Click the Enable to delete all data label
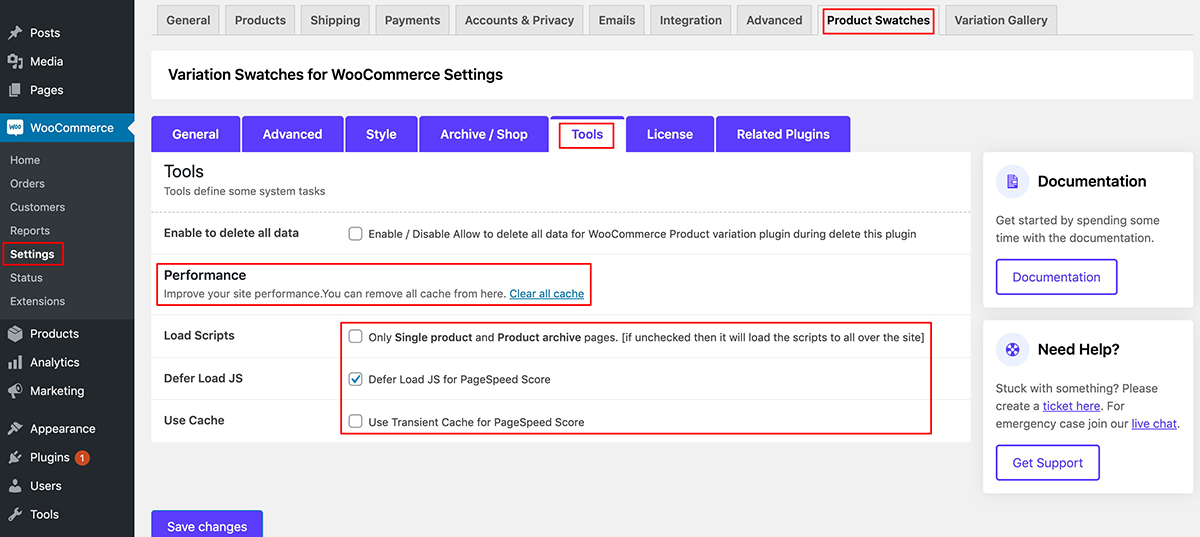Viewport: 1200px width, 537px height. pyautogui.click(x=231, y=233)
